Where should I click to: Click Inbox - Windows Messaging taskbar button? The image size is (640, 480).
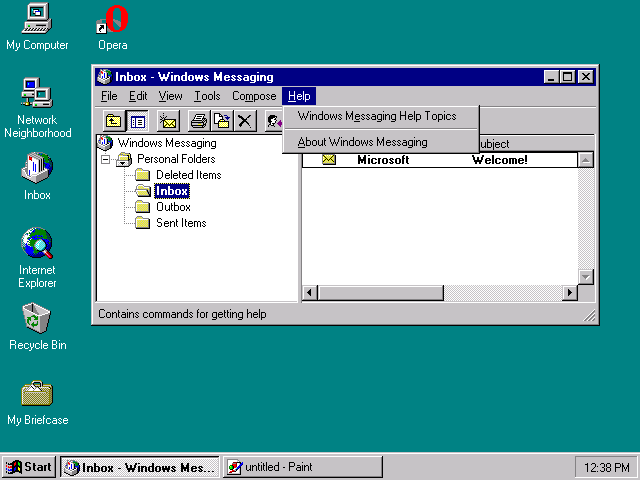[x=140, y=467]
